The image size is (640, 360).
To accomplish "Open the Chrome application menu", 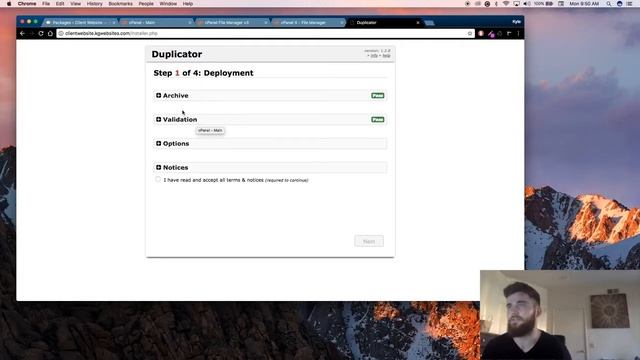I will 27,4.
